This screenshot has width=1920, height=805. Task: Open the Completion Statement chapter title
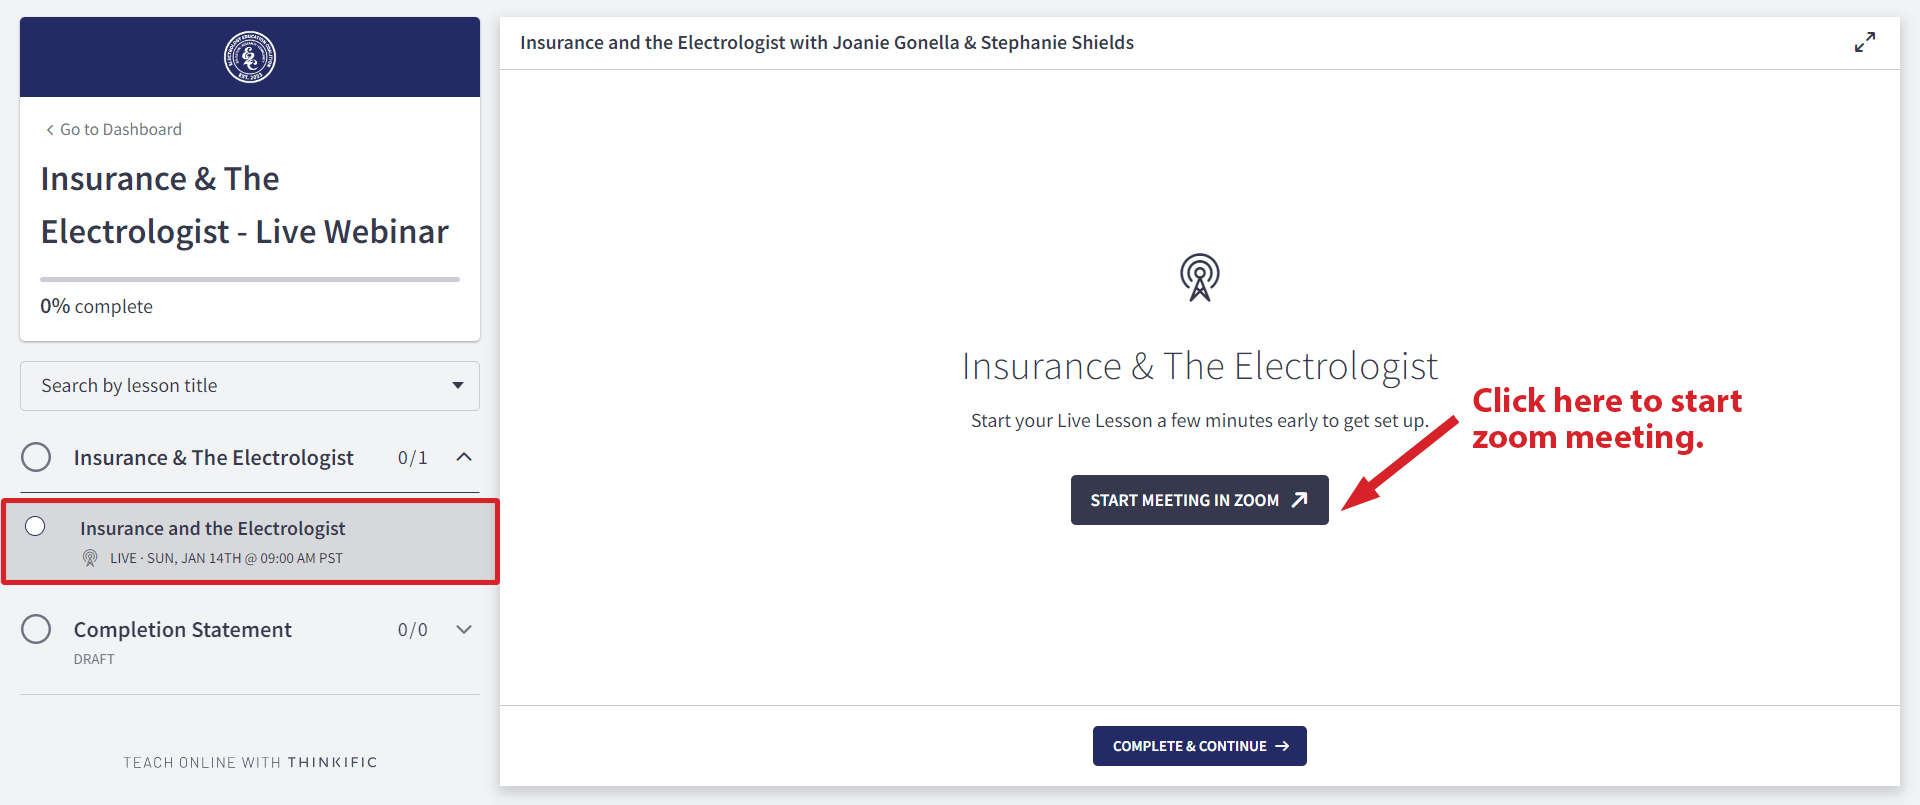pos(183,630)
